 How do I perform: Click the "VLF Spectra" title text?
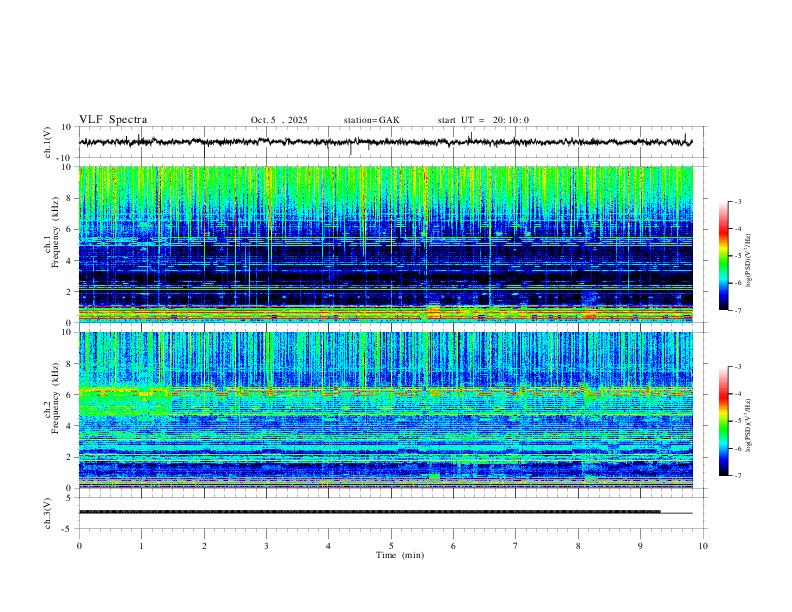coord(113,120)
